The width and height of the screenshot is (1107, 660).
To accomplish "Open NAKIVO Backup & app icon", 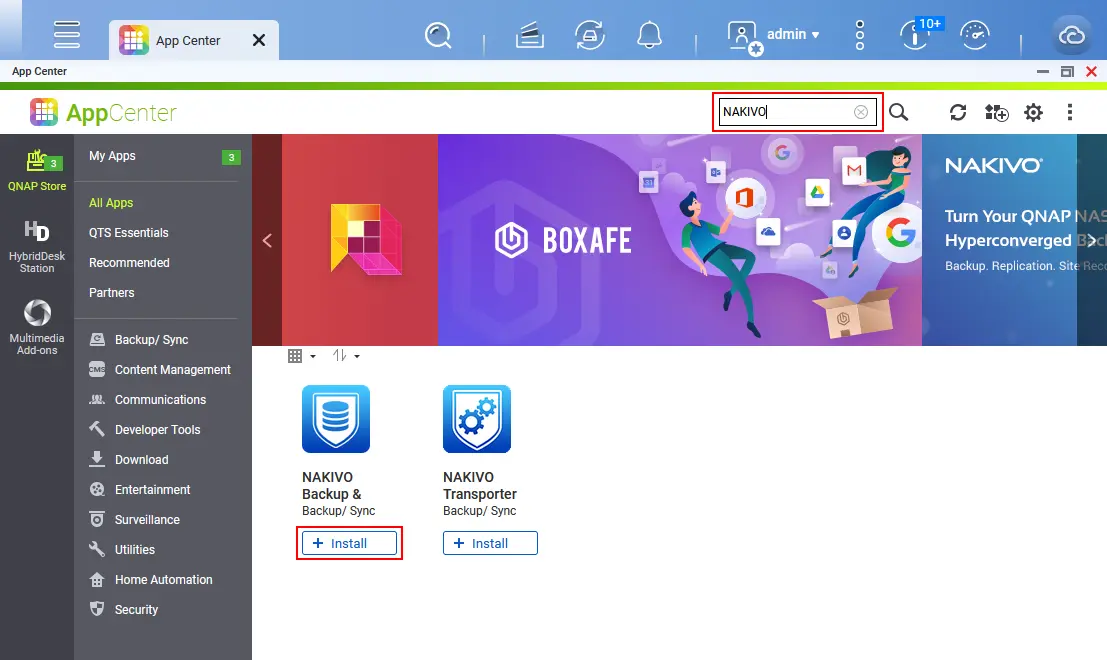I will coord(336,419).
